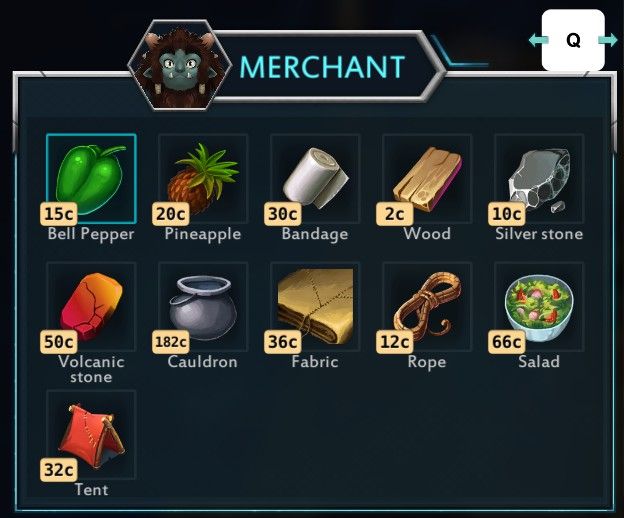Click the MERCHANT title banner
This screenshot has height=518, width=624.
pos(322,66)
